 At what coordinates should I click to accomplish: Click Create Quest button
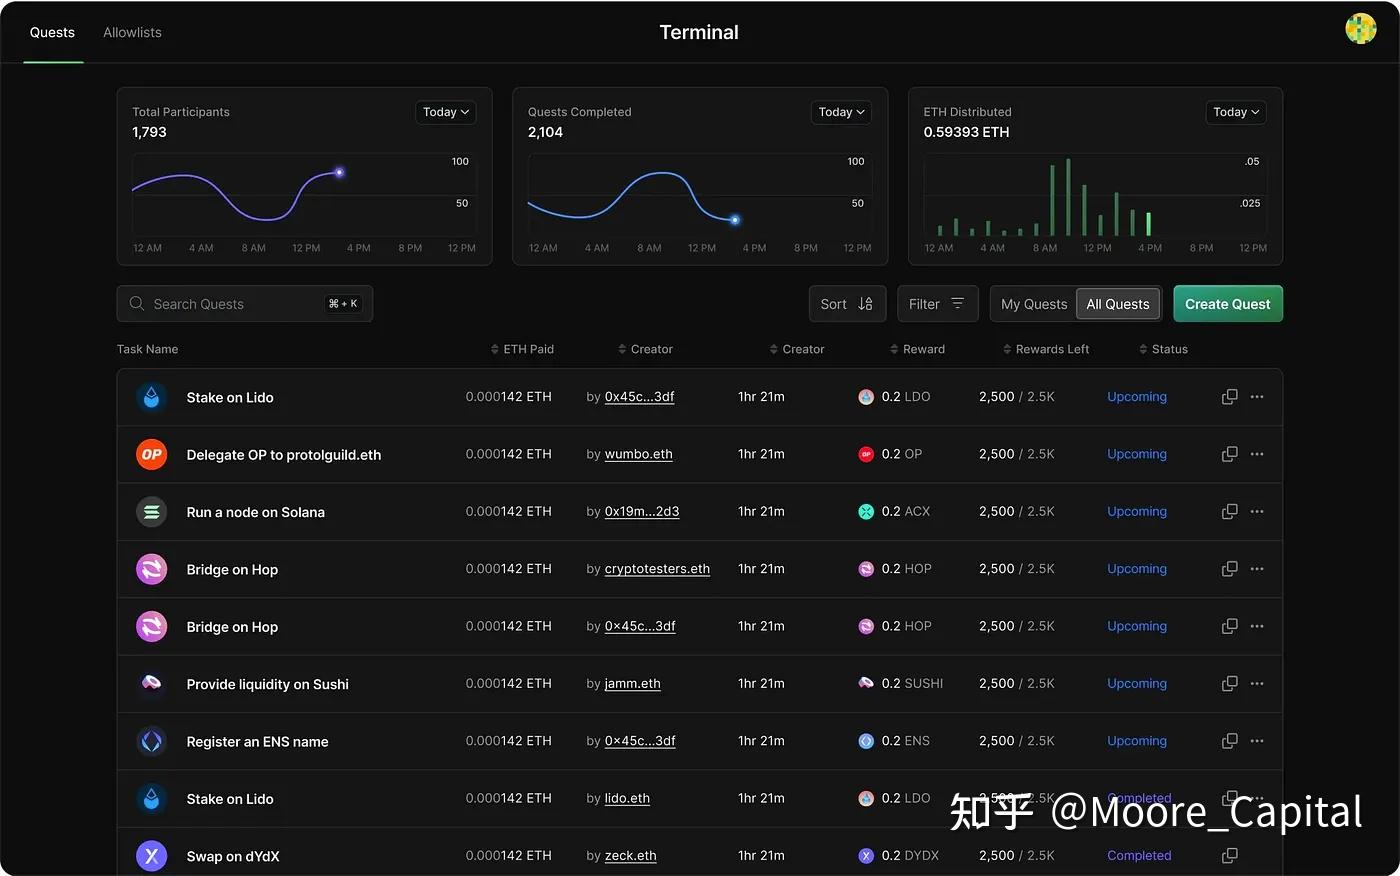(1228, 304)
